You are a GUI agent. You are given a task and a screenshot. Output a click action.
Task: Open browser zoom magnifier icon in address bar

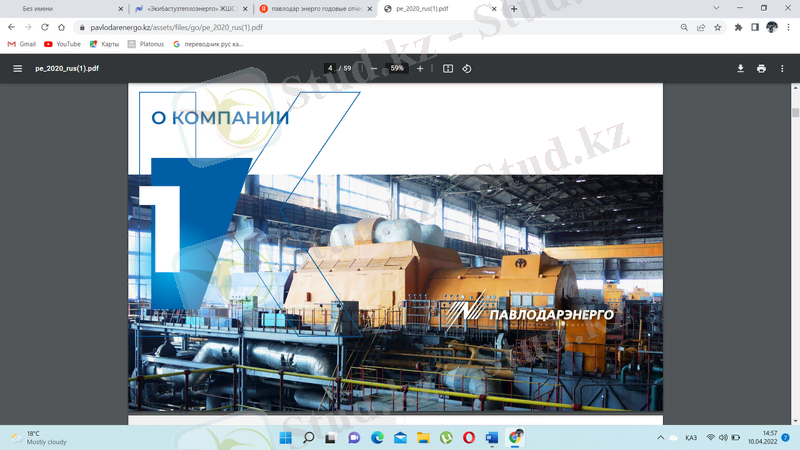coord(684,27)
